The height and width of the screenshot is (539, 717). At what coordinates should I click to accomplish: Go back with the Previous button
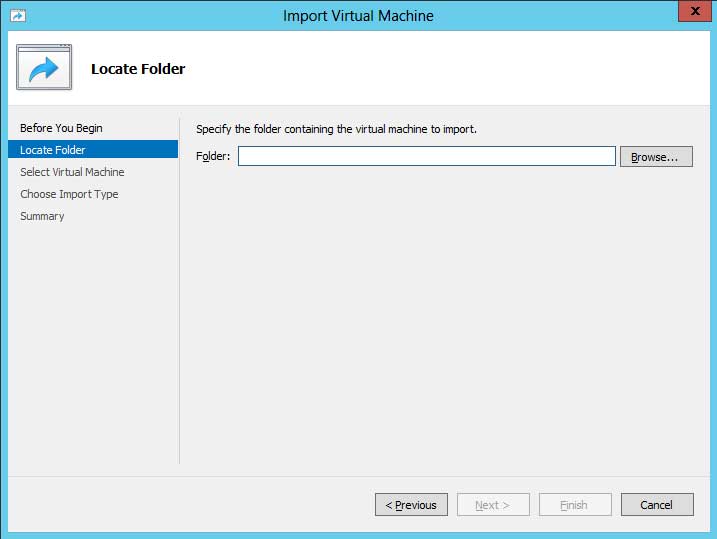coord(411,505)
